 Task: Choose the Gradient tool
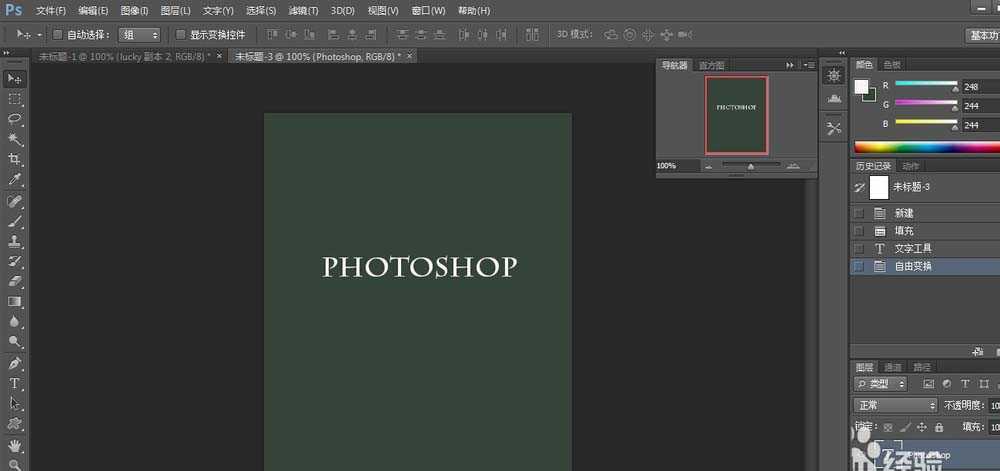coord(15,302)
